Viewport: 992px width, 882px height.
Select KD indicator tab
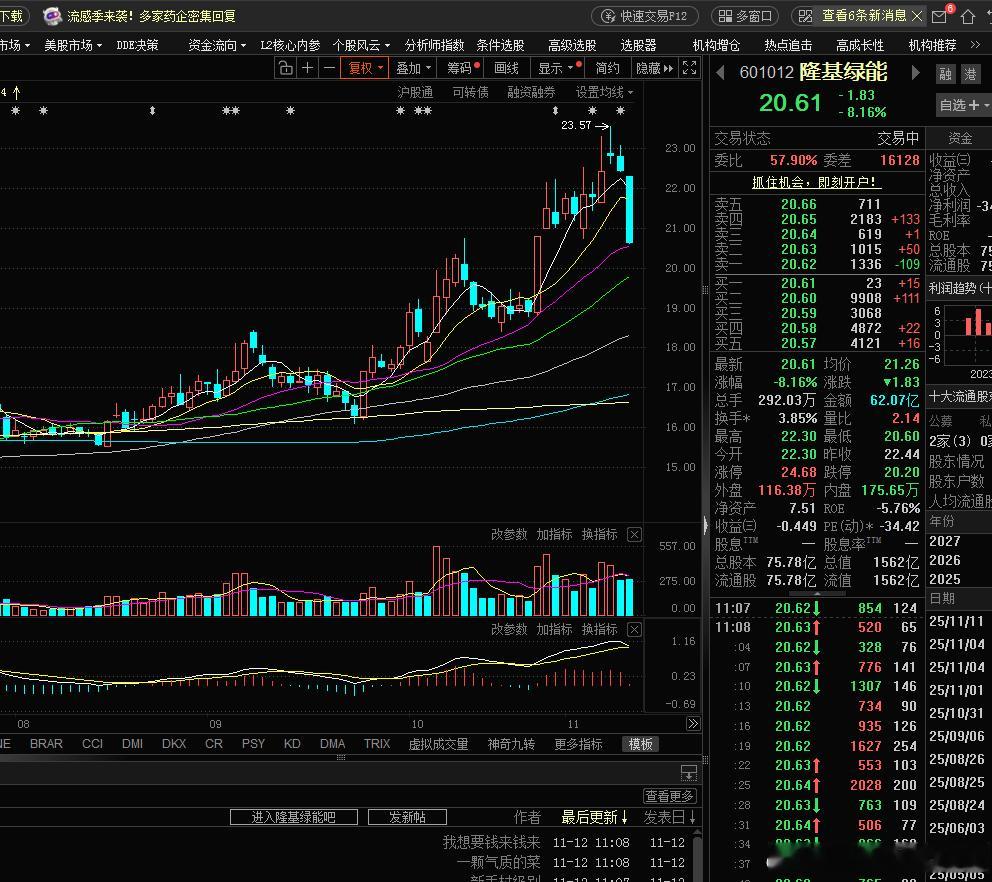(x=292, y=743)
